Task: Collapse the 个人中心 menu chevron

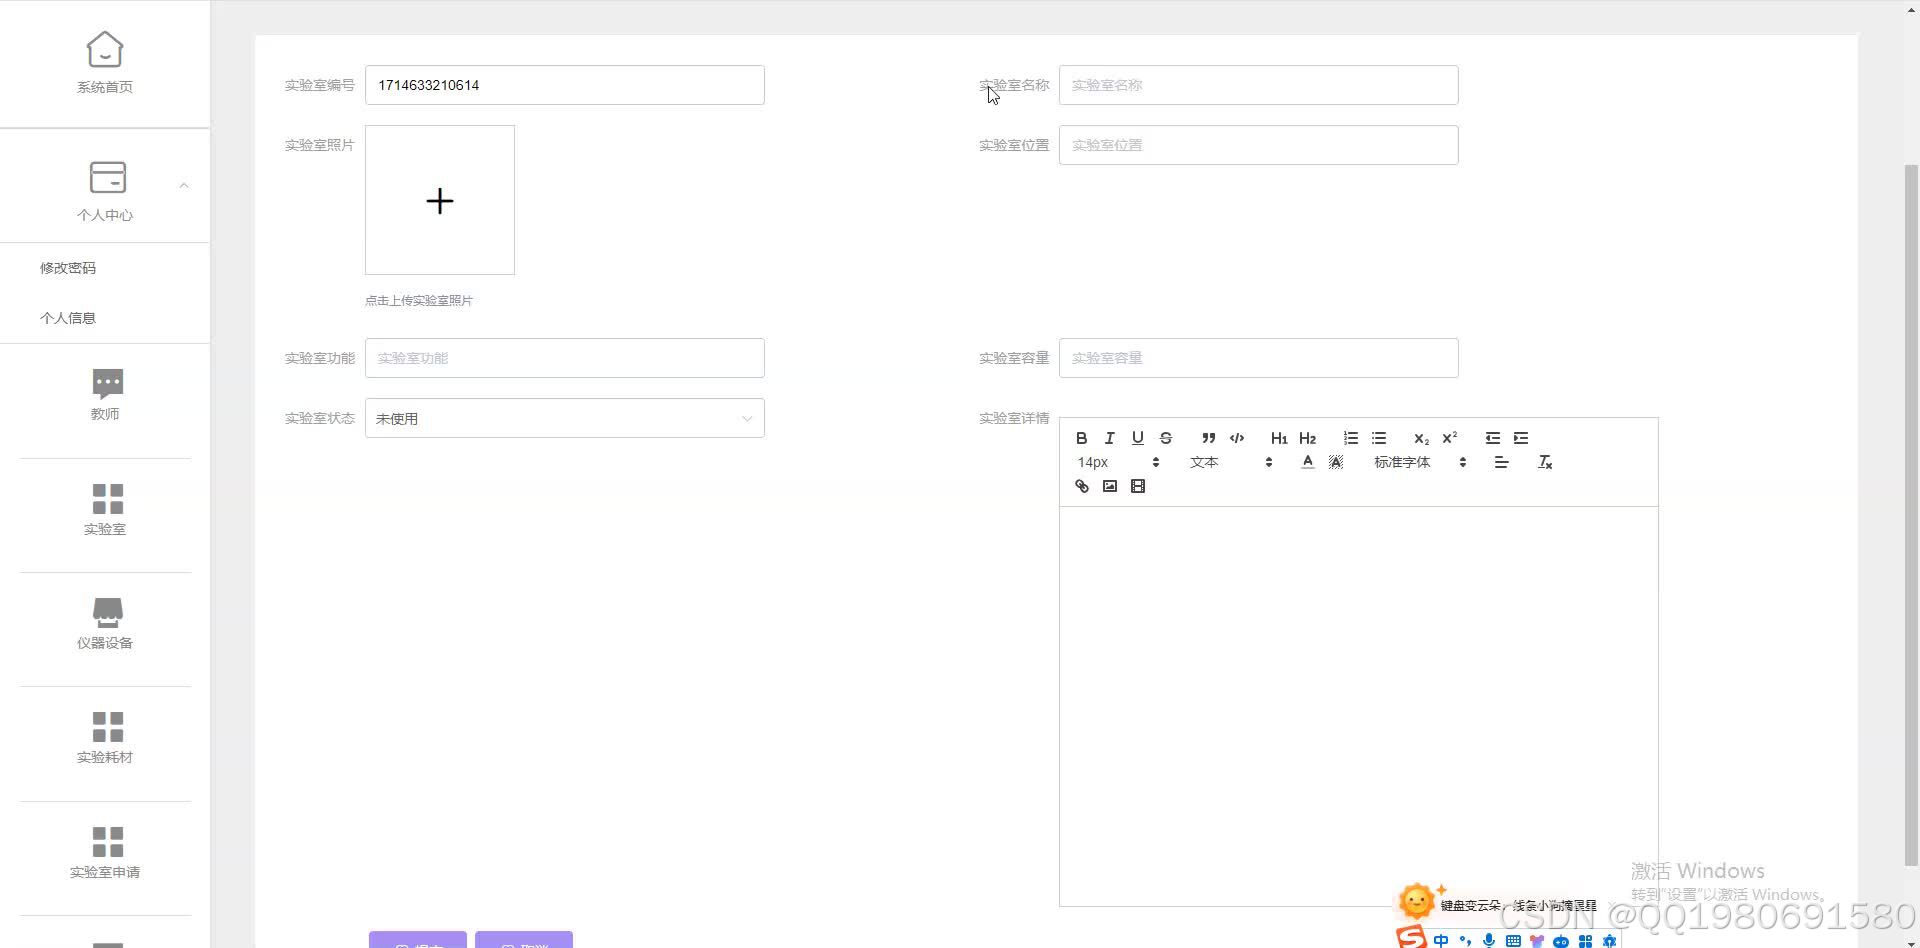Action: pyautogui.click(x=184, y=185)
